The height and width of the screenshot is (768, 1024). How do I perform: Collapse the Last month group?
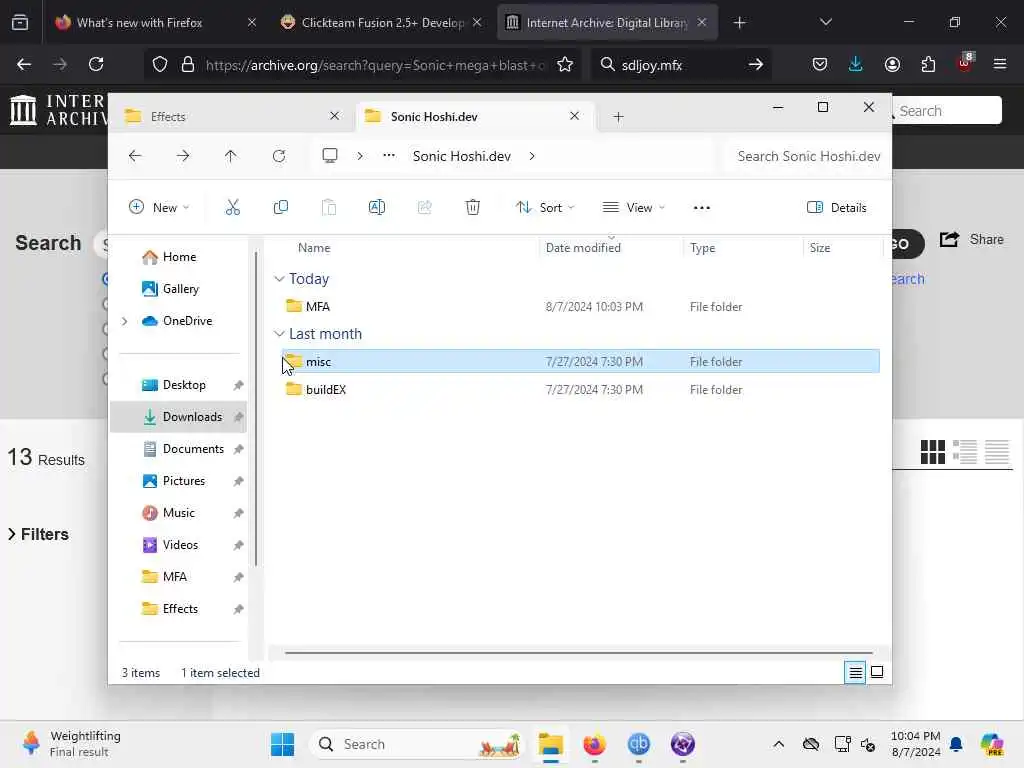pos(279,334)
